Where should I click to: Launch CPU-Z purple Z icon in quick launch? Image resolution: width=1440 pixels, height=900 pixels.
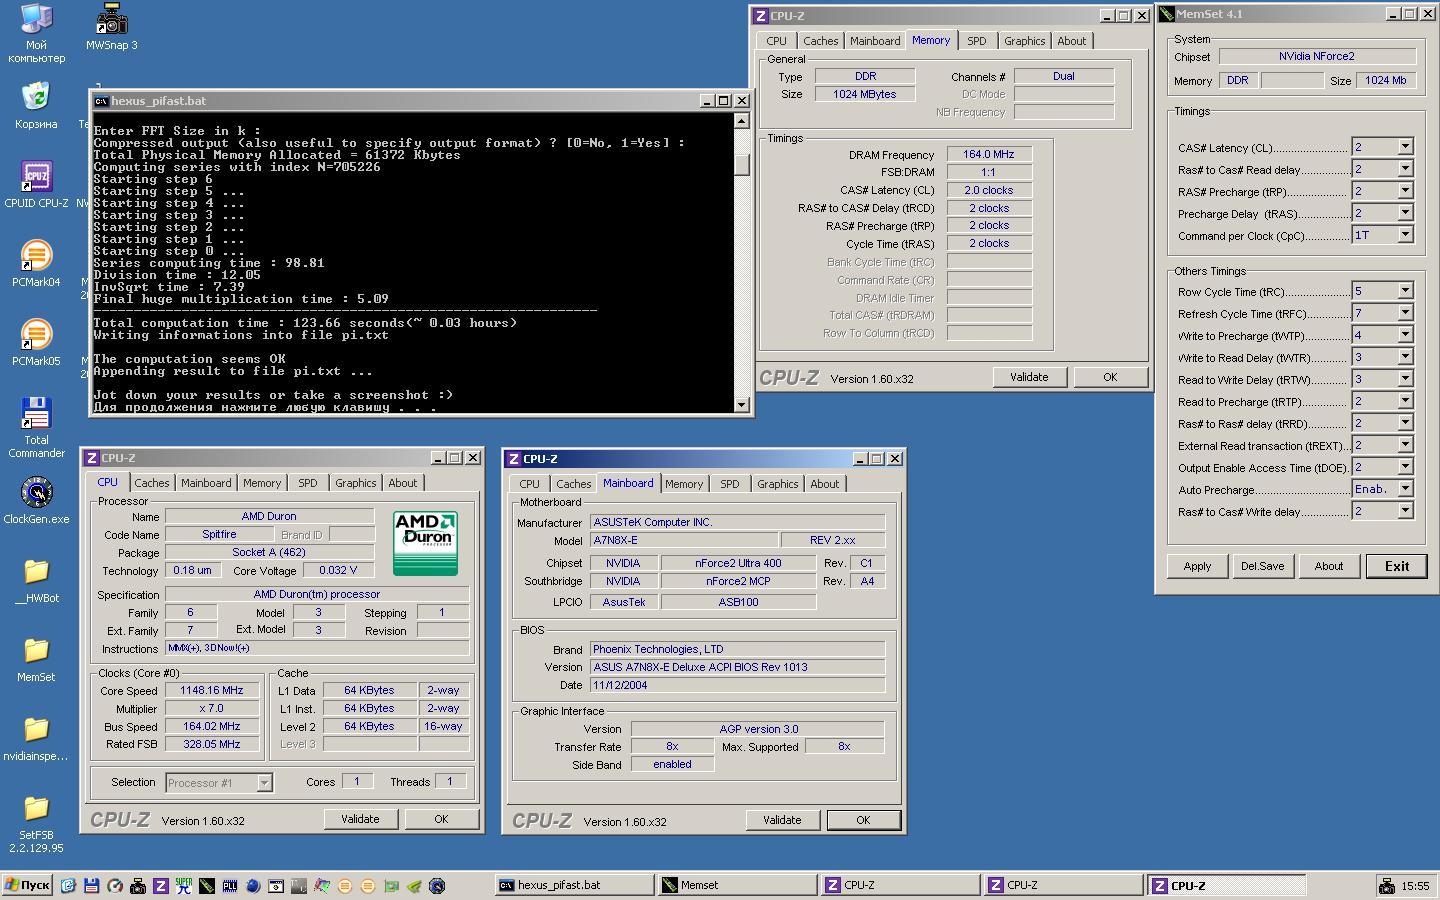pyautogui.click(x=160, y=886)
